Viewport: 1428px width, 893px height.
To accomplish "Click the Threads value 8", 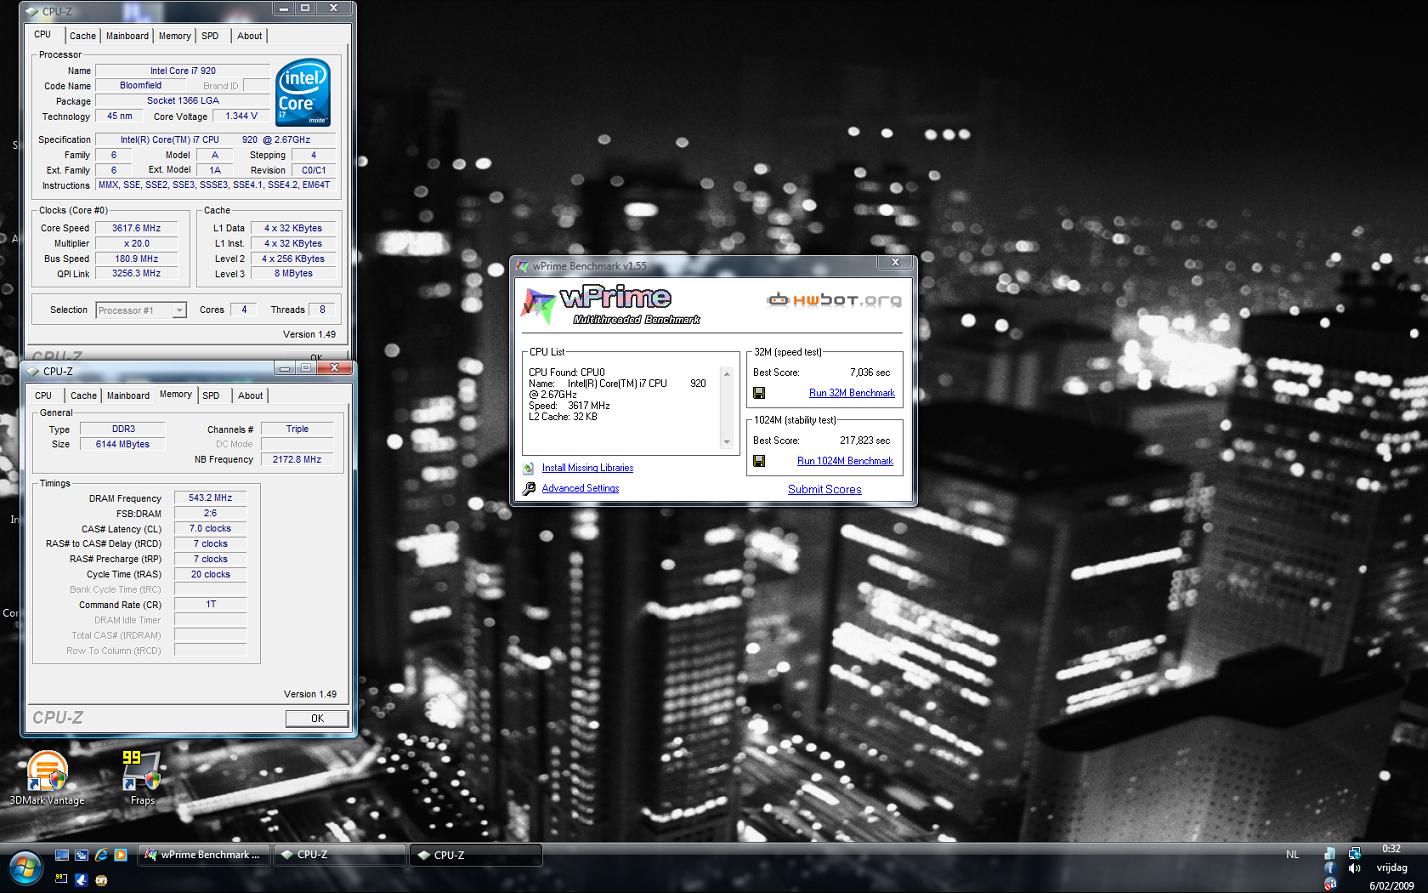I will pos(322,310).
